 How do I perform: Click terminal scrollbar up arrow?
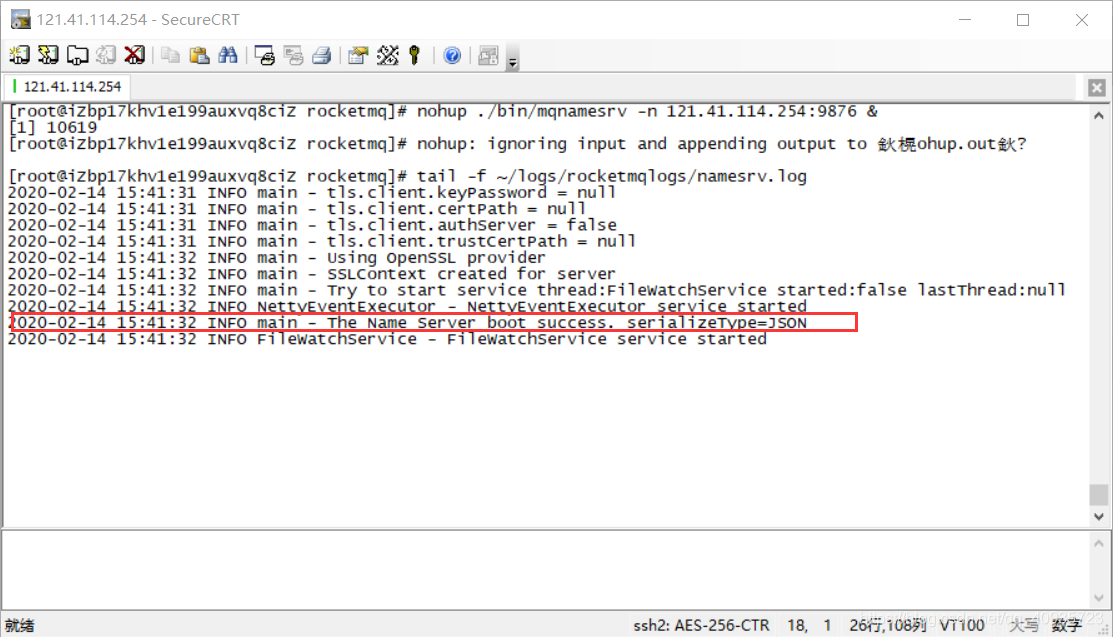click(x=1099, y=115)
